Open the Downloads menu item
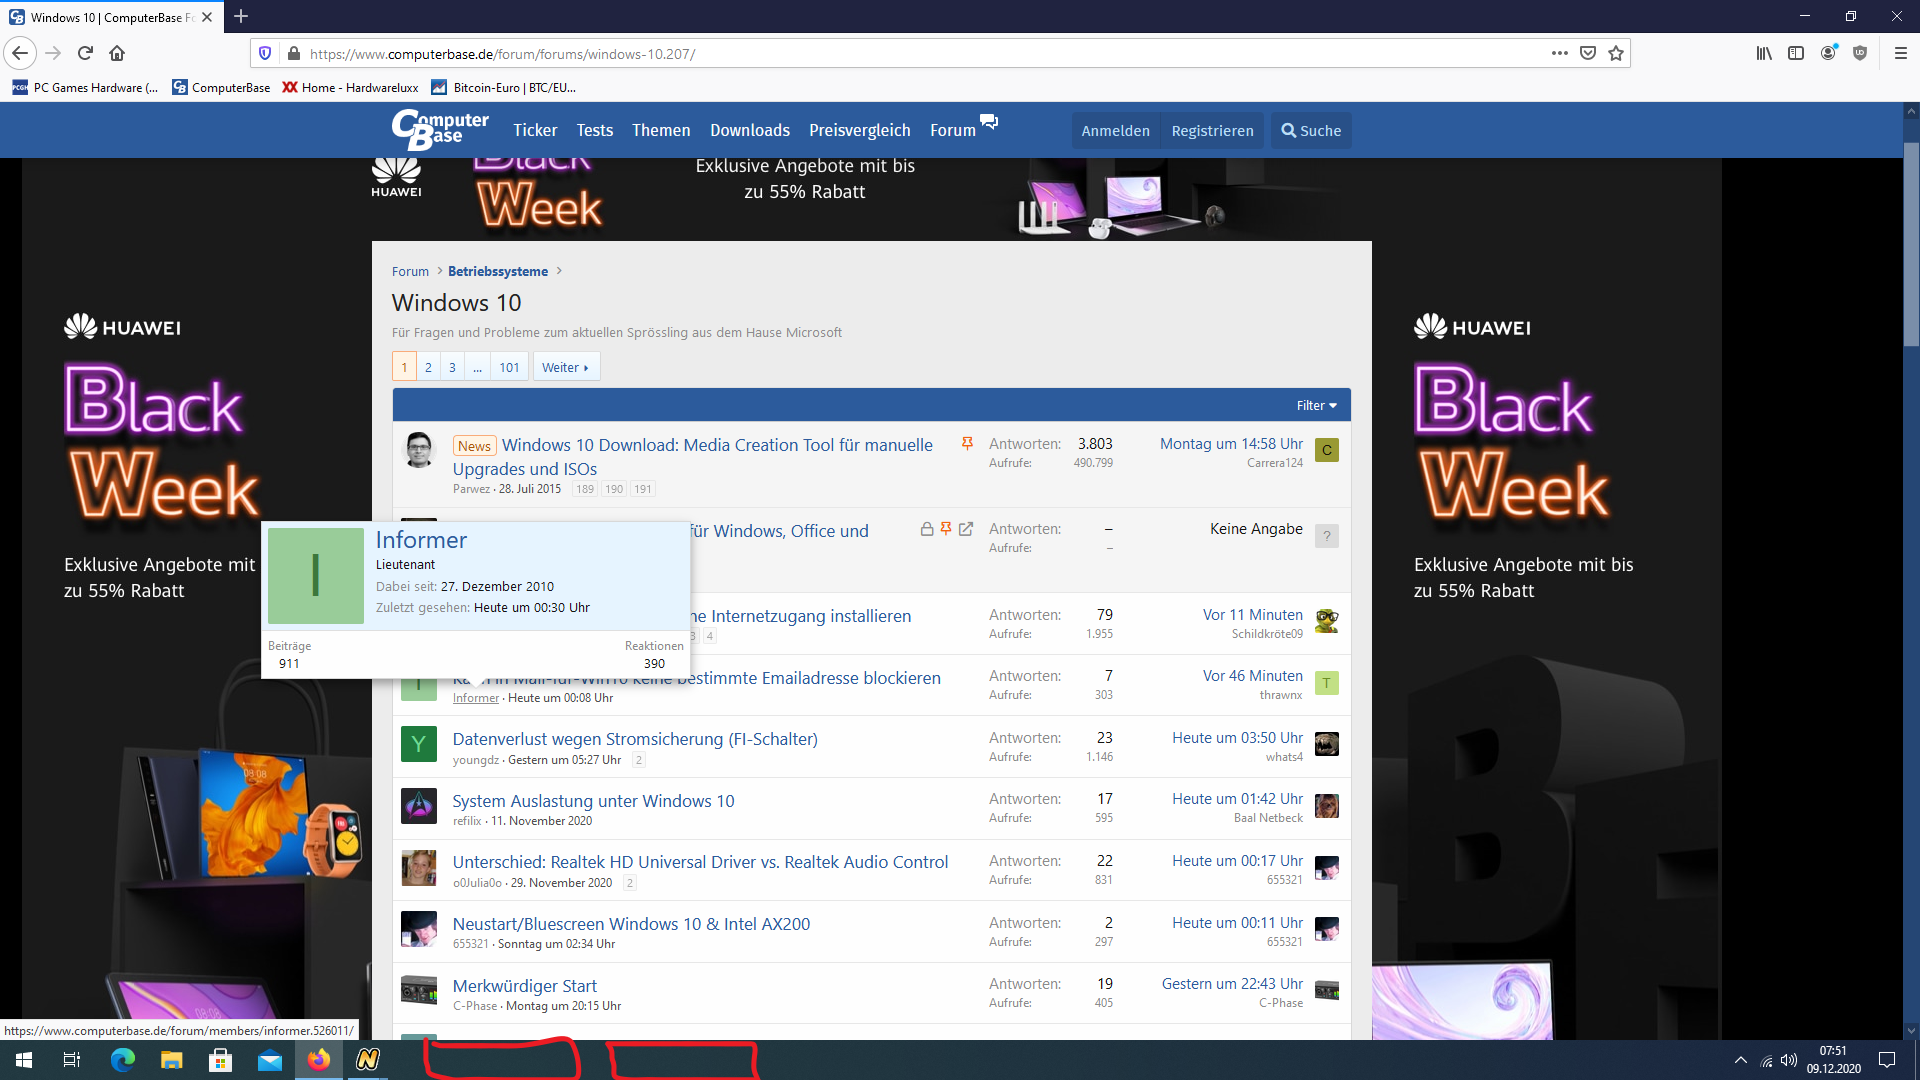This screenshot has height=1080, width=1920. pos(749,130)
